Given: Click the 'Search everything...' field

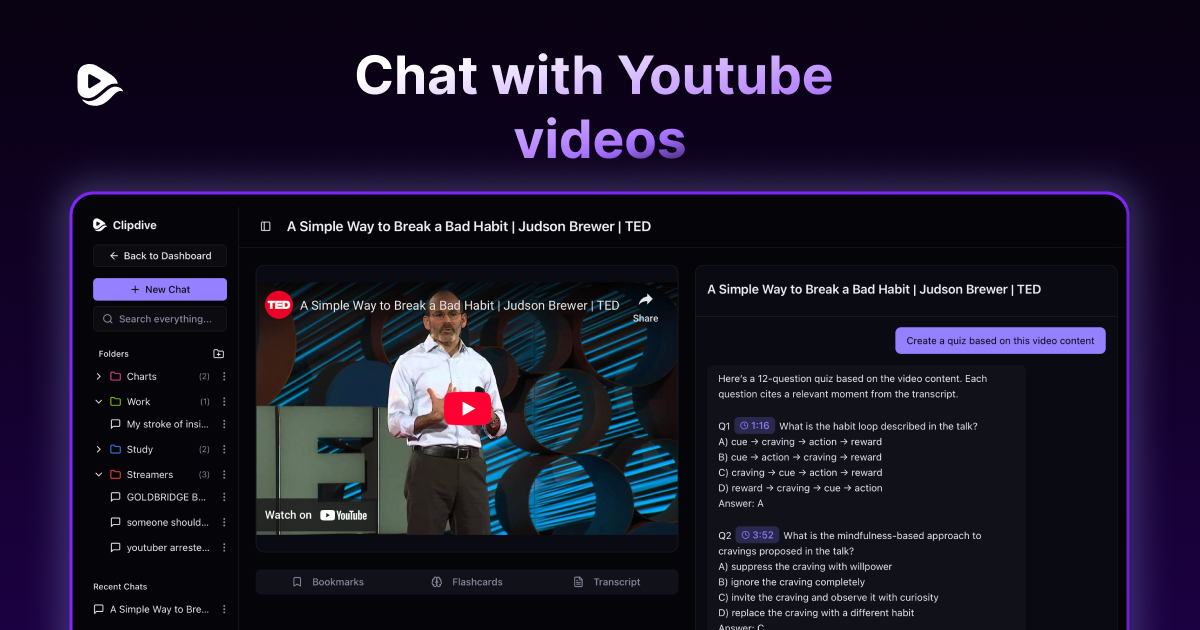Looking at the screenshot, I should tap(160, 319).
